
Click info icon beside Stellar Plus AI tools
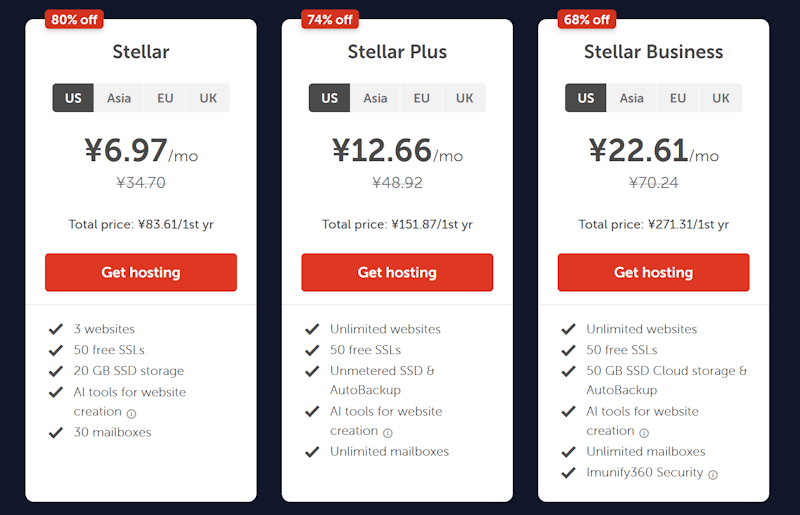[x=388, y=433]
